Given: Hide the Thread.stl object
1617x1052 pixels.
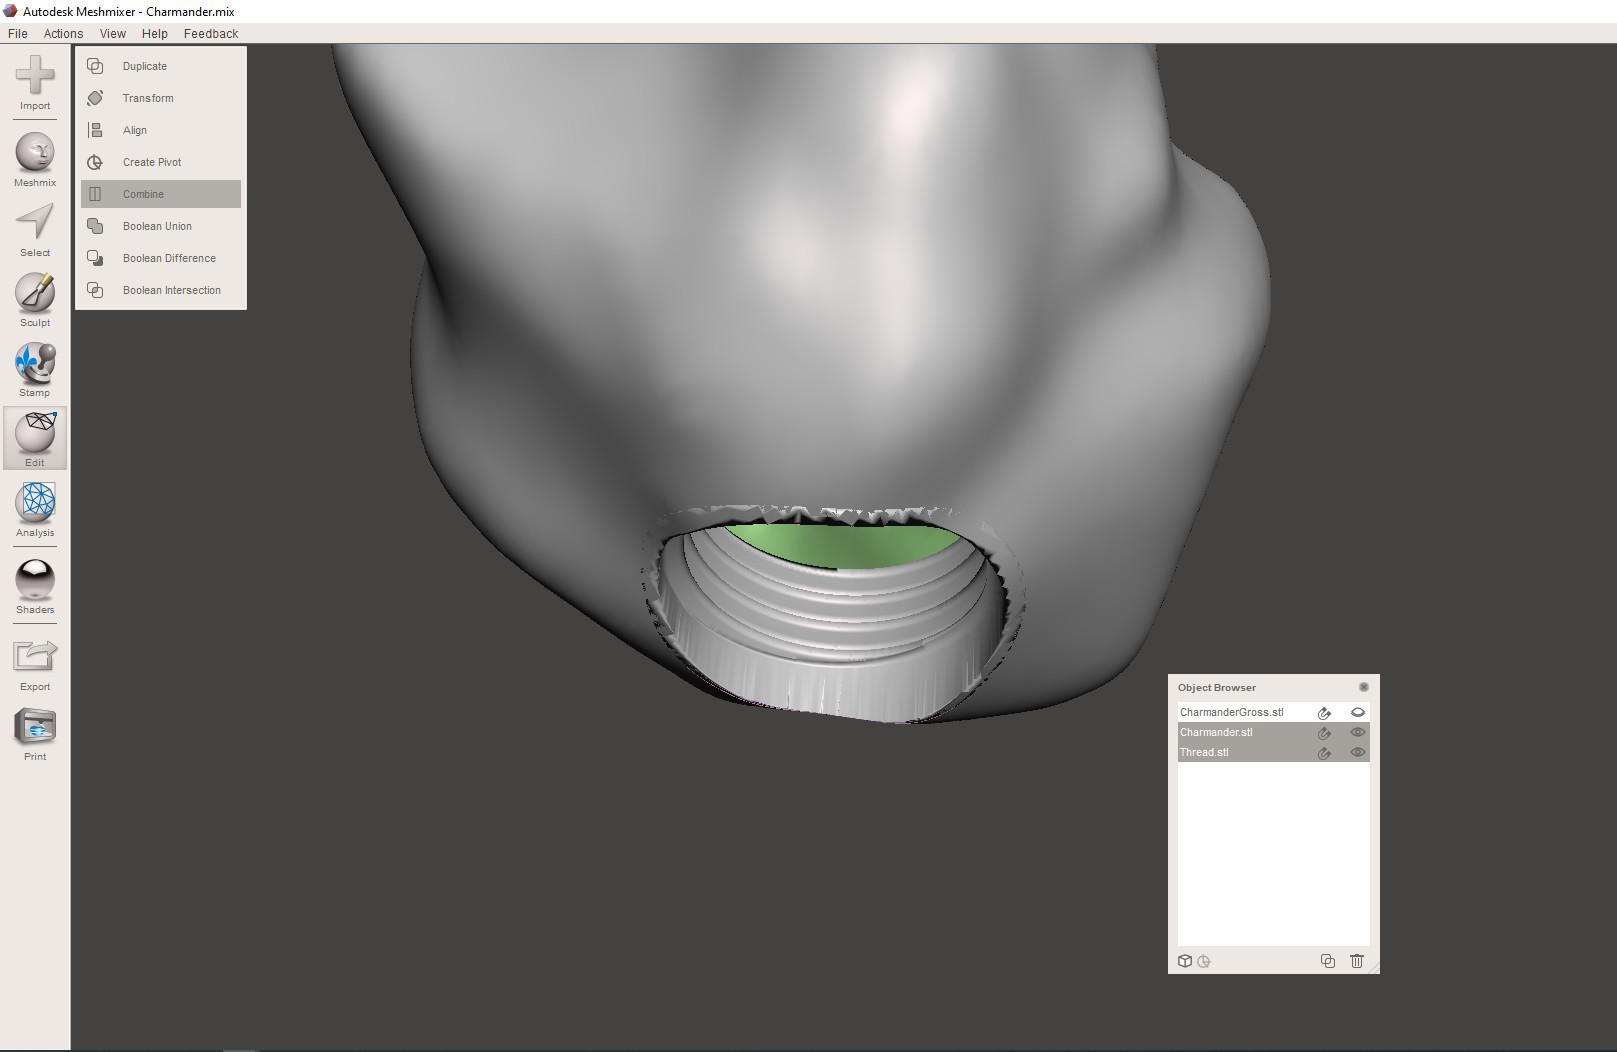Looking at the screenshot, I should [x=1358, y=752].
